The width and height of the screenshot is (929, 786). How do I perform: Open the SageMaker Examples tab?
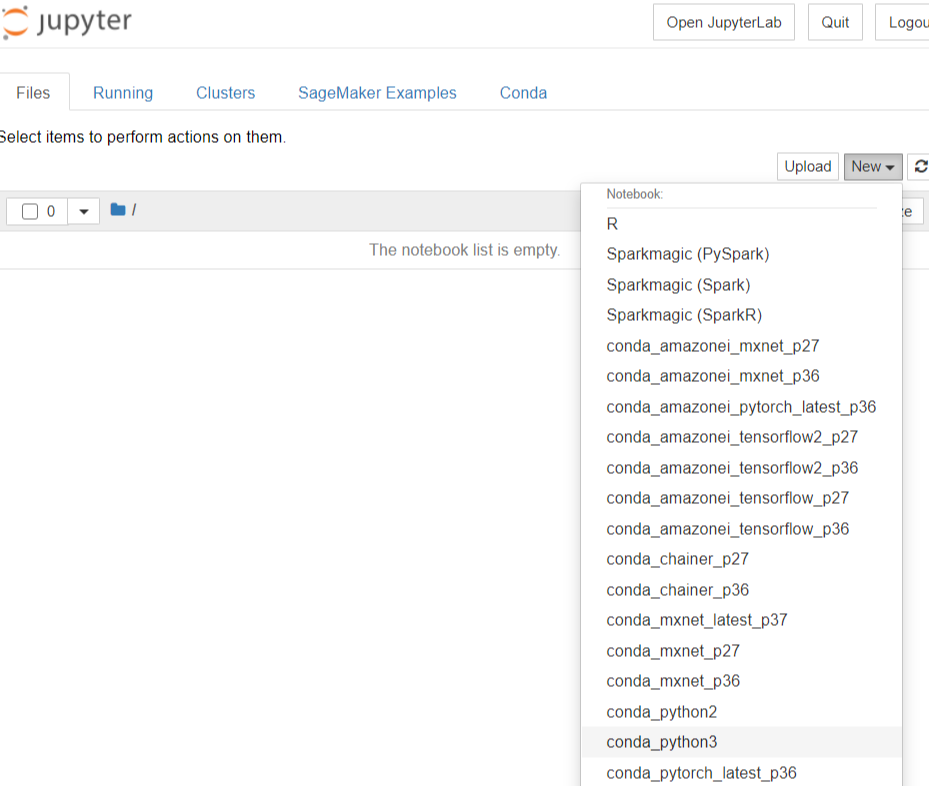pyautogui.click(x=377, y=93)
